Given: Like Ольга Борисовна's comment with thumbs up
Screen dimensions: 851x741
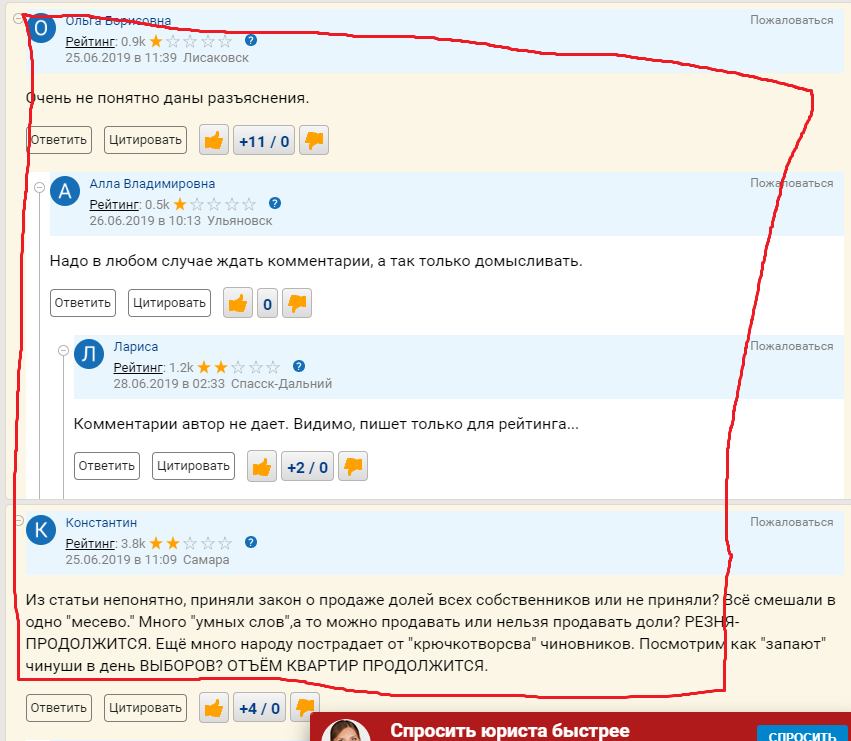Looking at the screenshot, I should click(x=213, y=141).
